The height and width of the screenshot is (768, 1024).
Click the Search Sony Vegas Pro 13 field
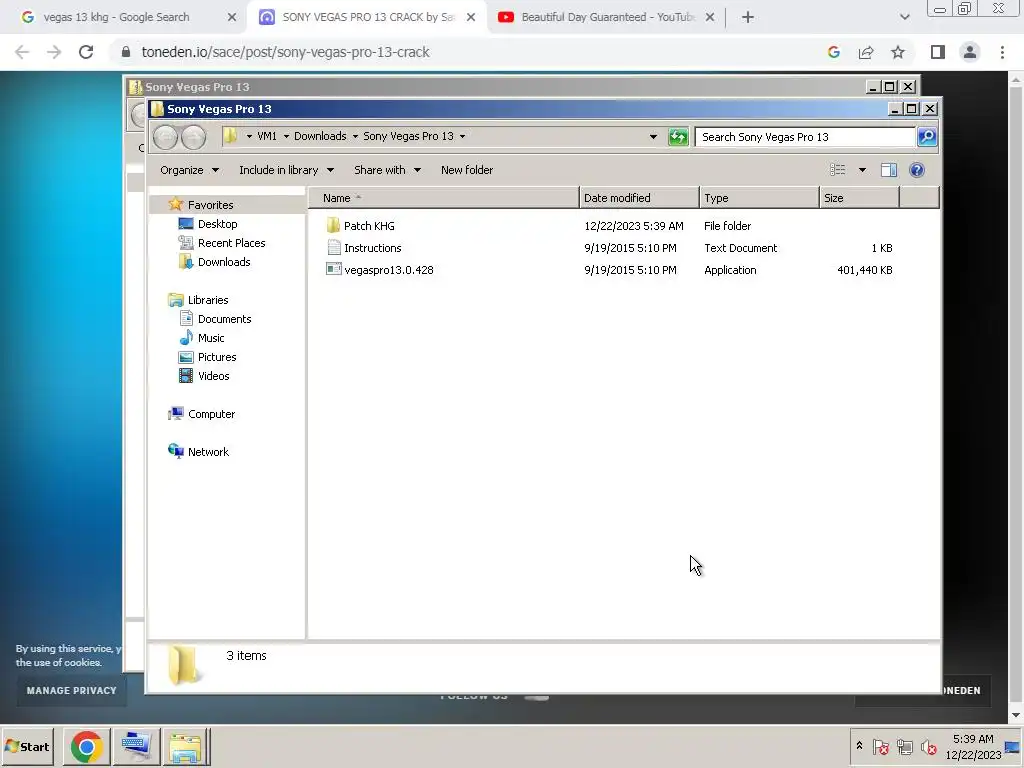[805, 136]
